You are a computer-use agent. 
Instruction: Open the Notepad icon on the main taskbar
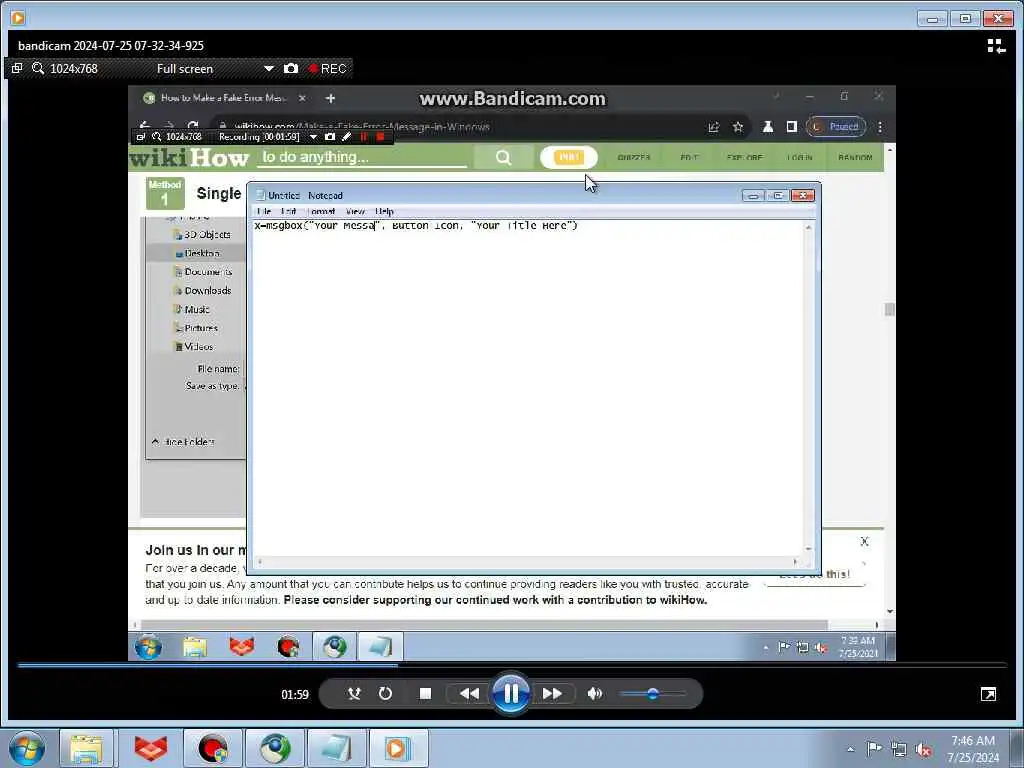[336, 748]
